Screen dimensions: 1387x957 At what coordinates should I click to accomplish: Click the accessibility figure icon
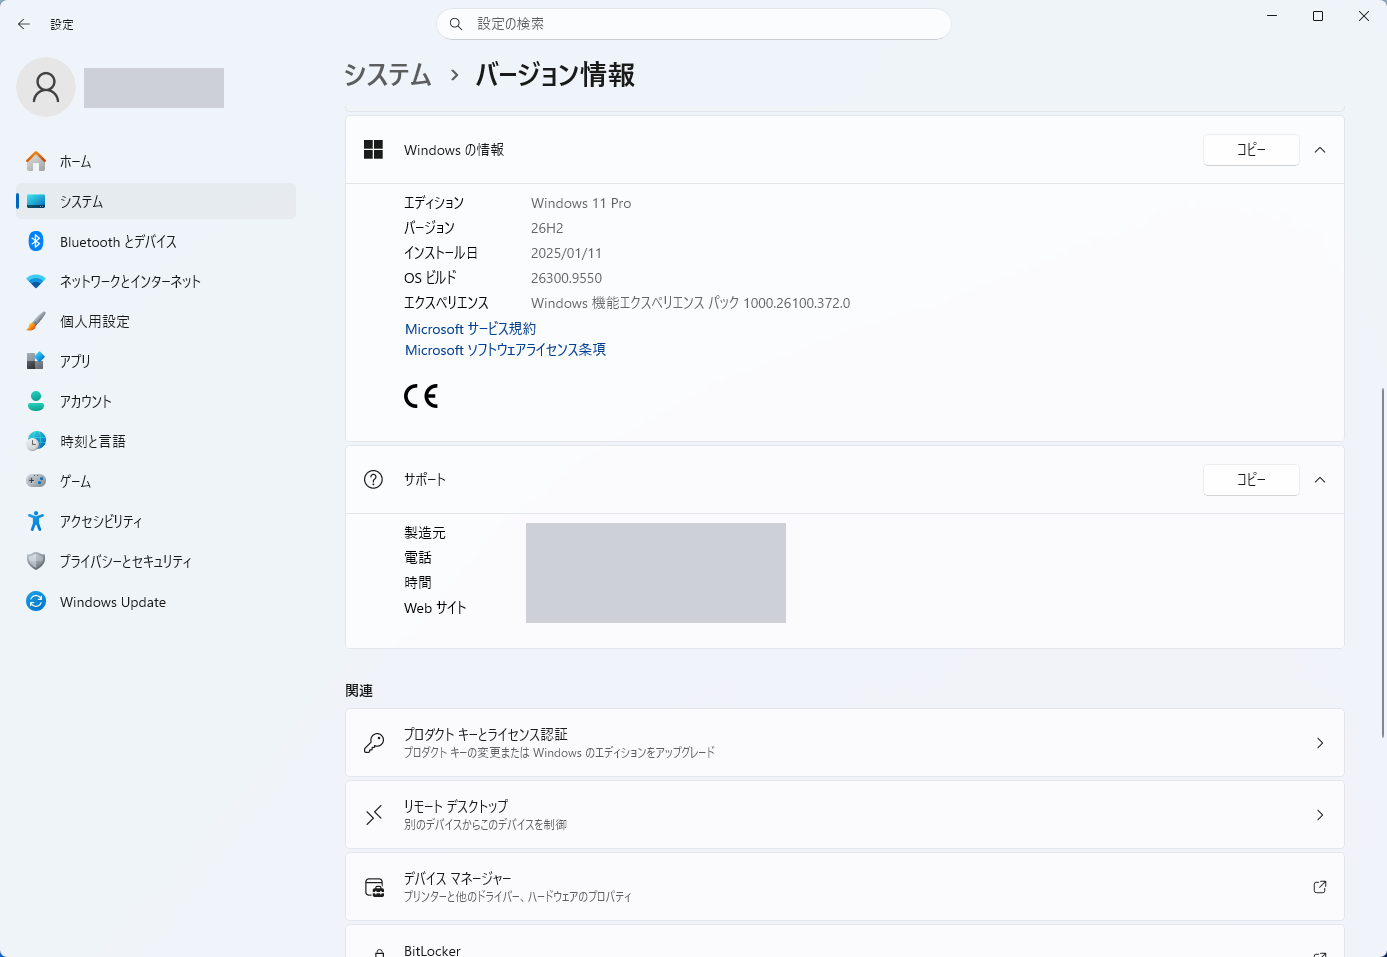point(36,521)
